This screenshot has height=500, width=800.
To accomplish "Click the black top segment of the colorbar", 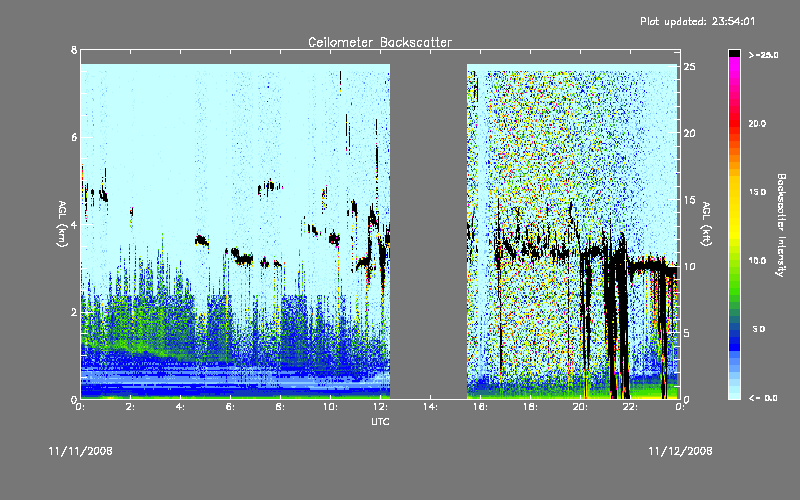I will [734, 53].
